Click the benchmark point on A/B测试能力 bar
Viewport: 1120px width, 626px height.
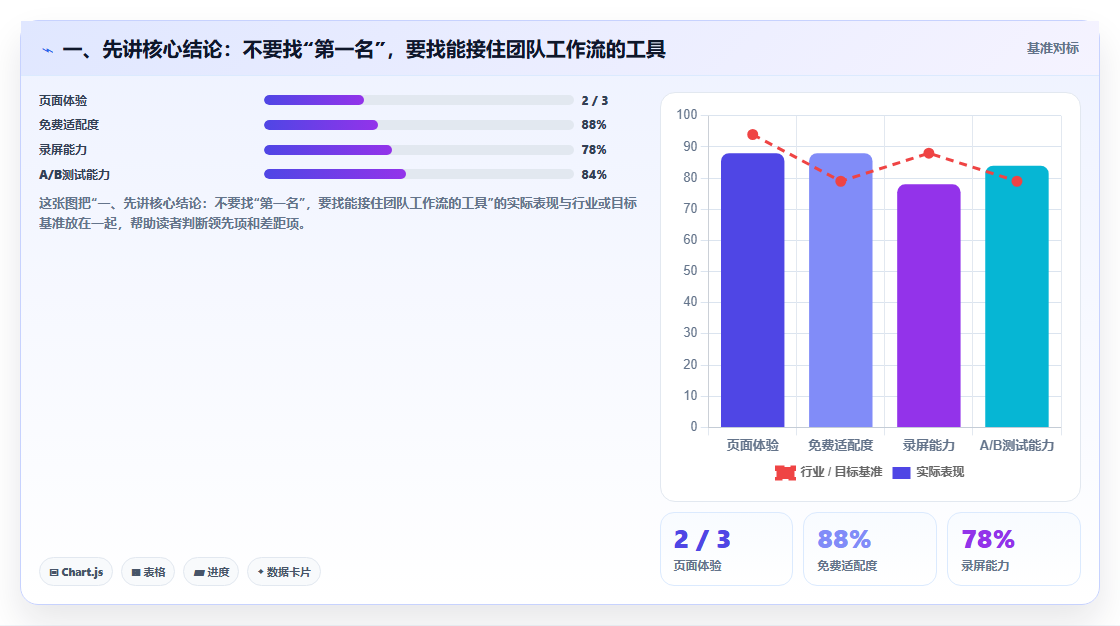click(1017, 182)
